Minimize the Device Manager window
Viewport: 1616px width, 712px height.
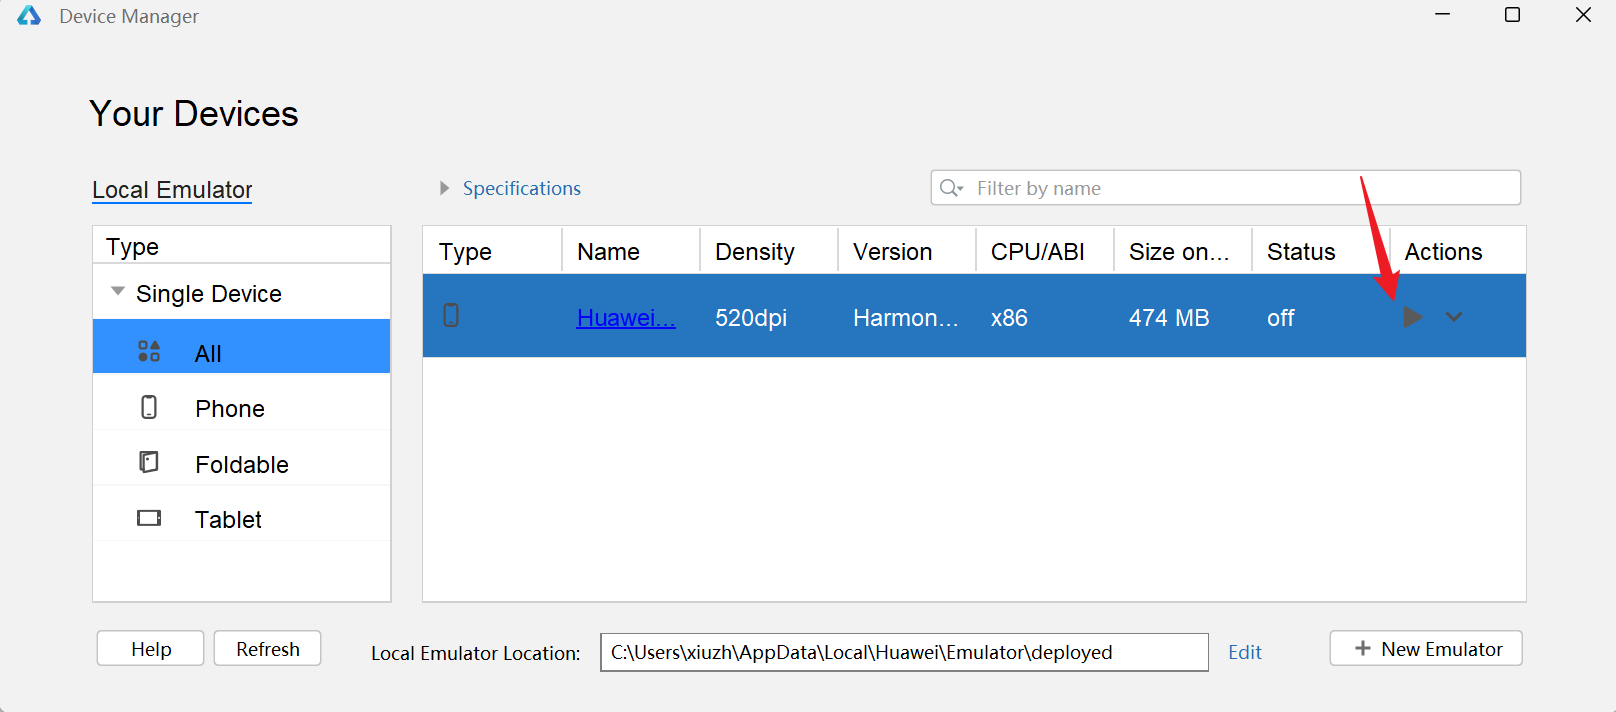tap(1442, 15)
